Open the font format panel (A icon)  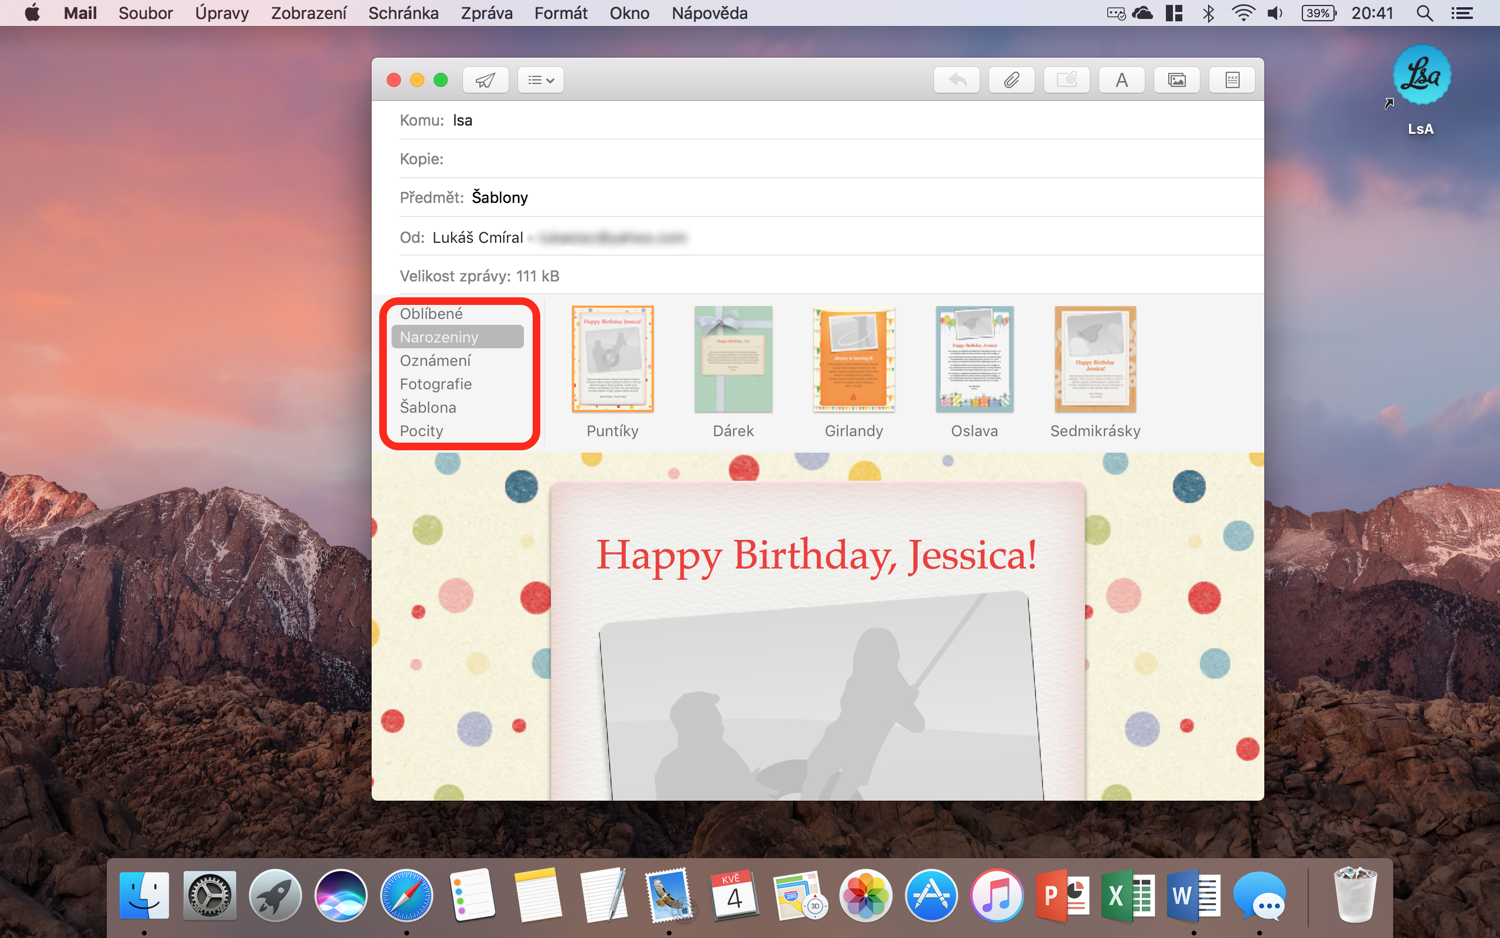click(x=1121, y=80)
